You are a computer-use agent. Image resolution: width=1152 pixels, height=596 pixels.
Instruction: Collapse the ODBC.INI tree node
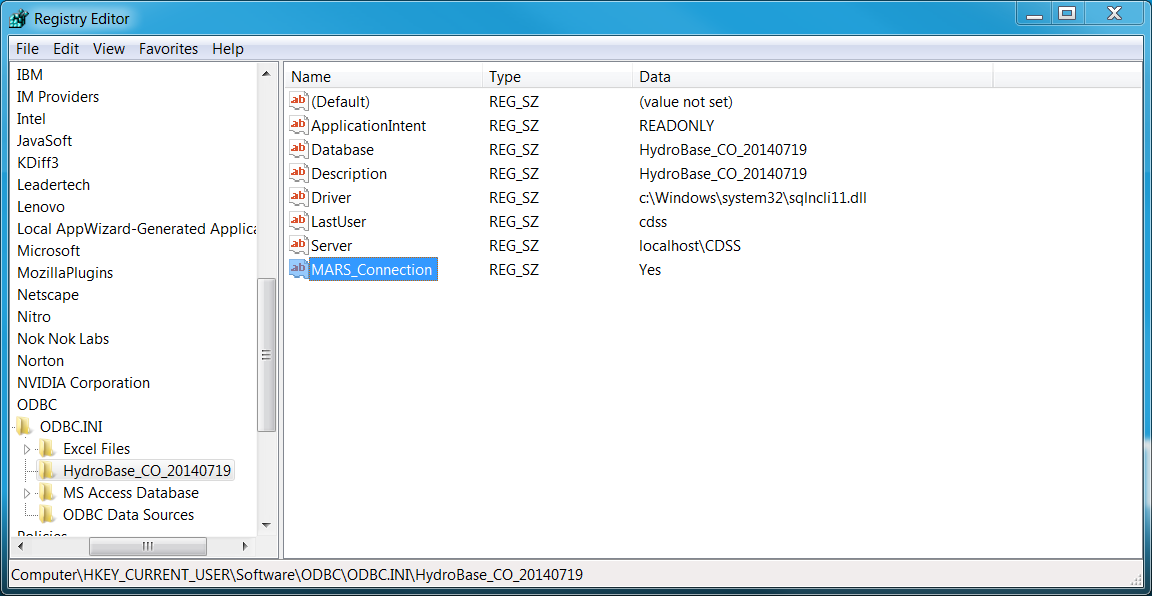pos(11,427)
